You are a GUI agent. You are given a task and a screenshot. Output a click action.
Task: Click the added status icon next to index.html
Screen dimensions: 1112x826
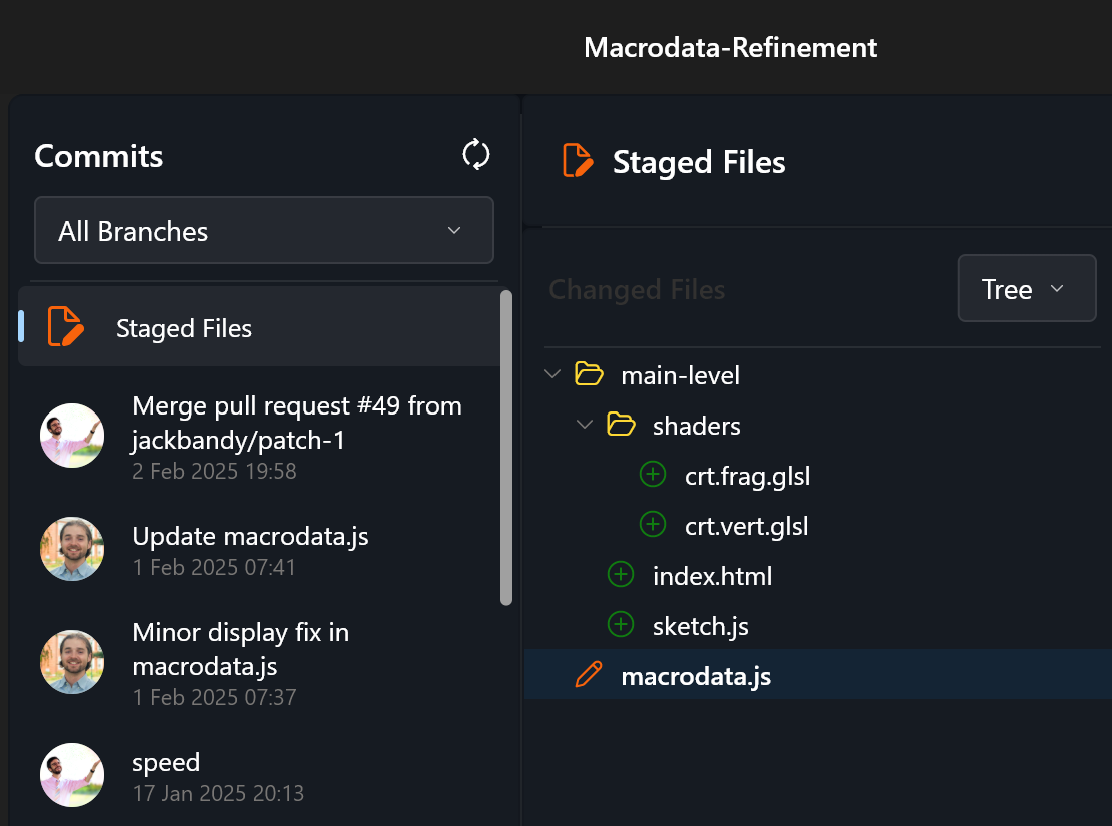point(620,574)
